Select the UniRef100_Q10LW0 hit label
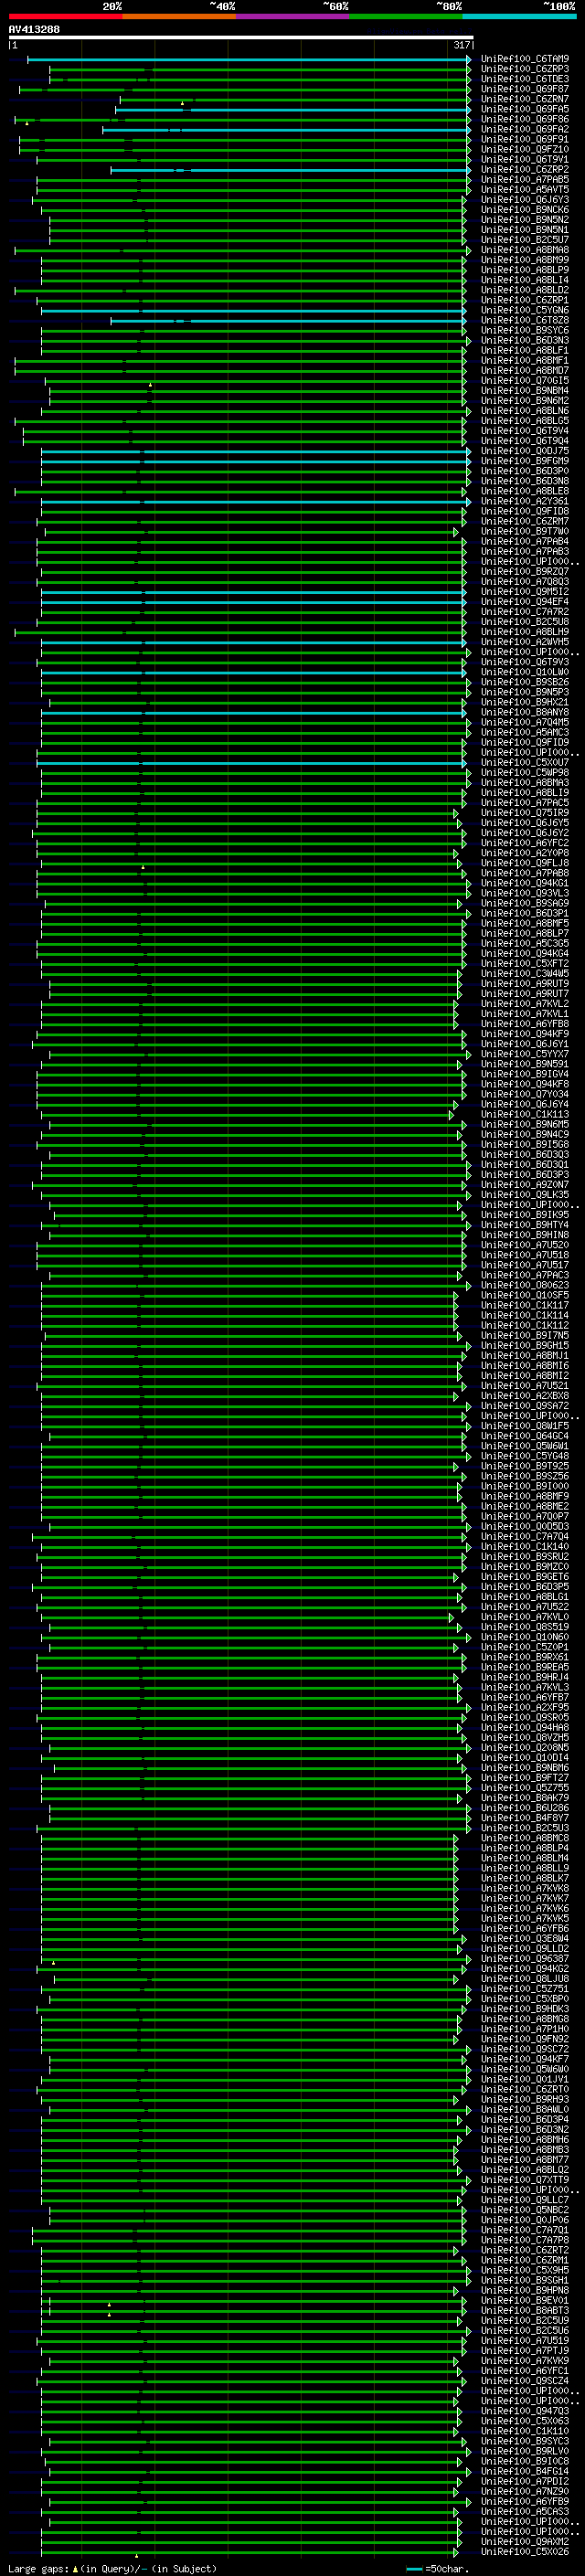The height and width of the screenshot is (2576, 585). coord(525,672)
